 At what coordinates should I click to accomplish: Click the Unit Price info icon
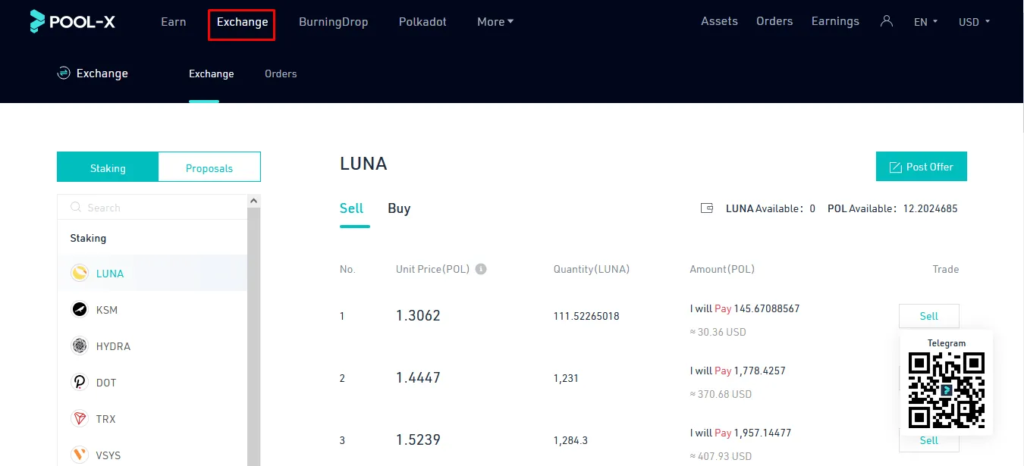point(481,269)
